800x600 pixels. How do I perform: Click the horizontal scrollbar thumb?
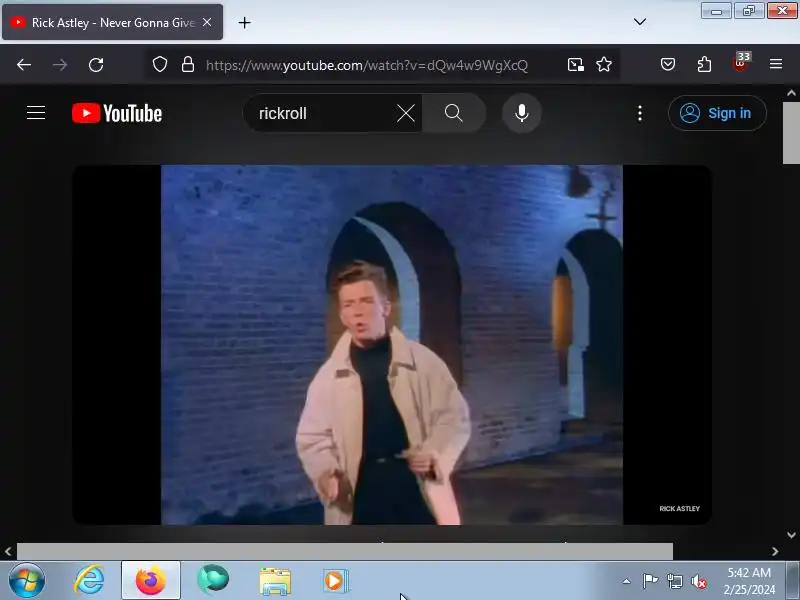tap(345, 552)
